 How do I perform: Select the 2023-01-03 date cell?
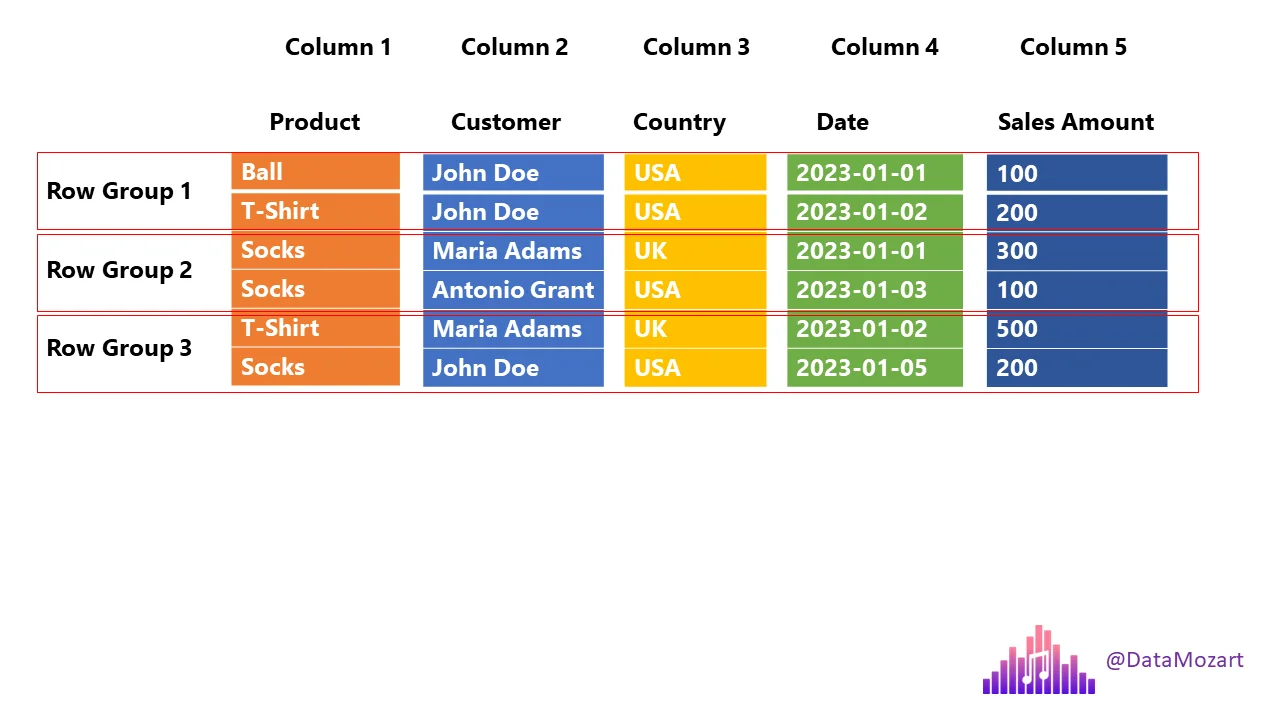[874, 290]
